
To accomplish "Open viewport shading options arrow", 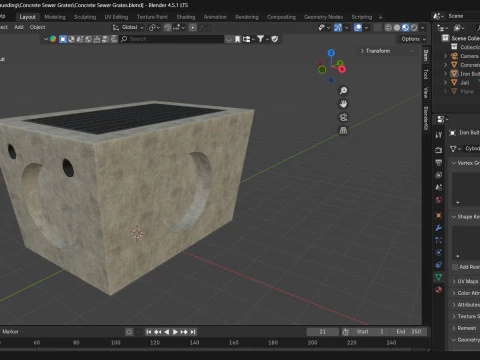I will [x=422, y=27].
